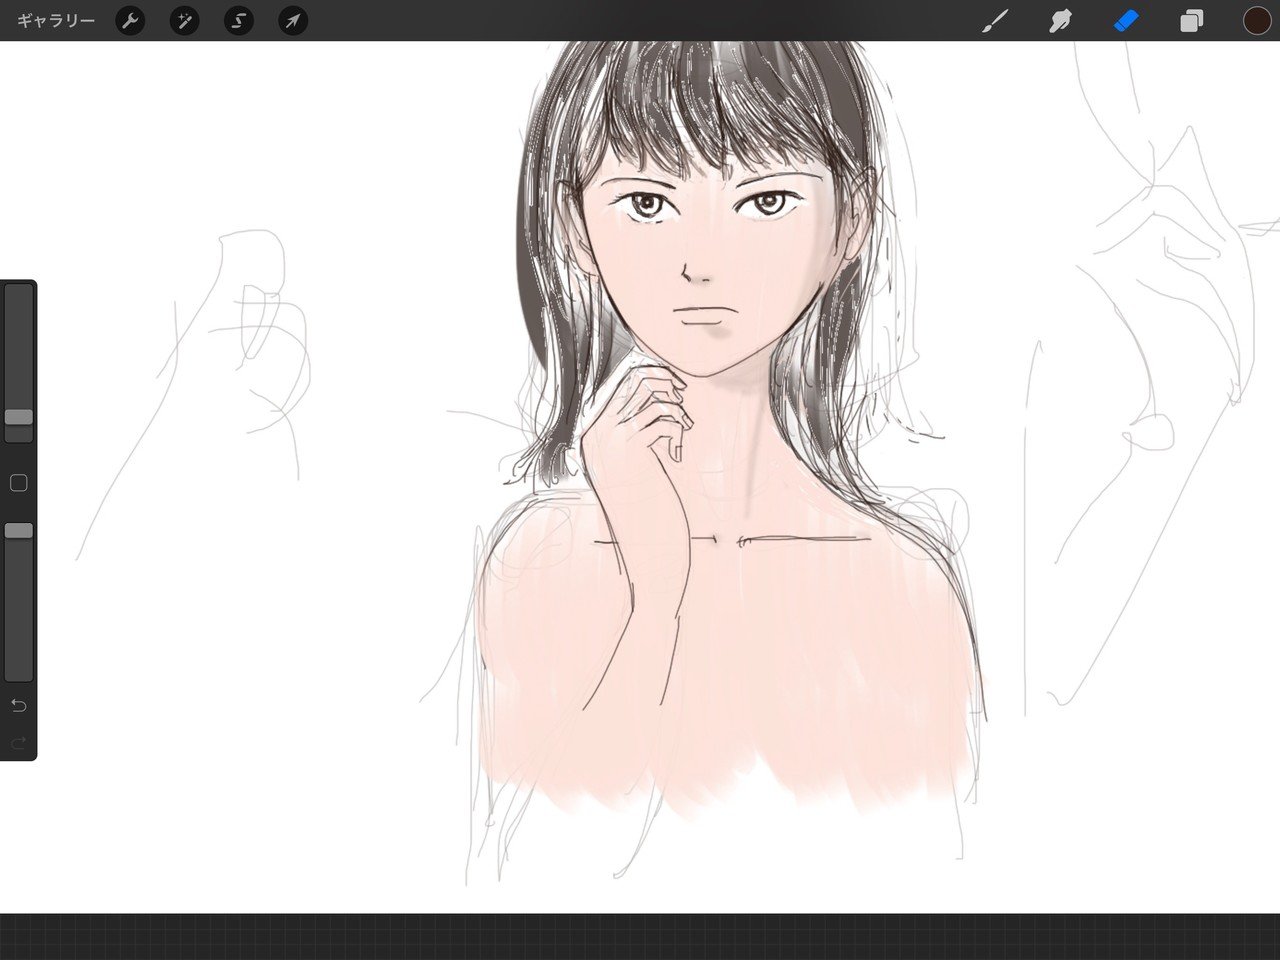Open the Actions wrench menu
This screenshot has height=960, width=1280.
(x=130, y=20)
